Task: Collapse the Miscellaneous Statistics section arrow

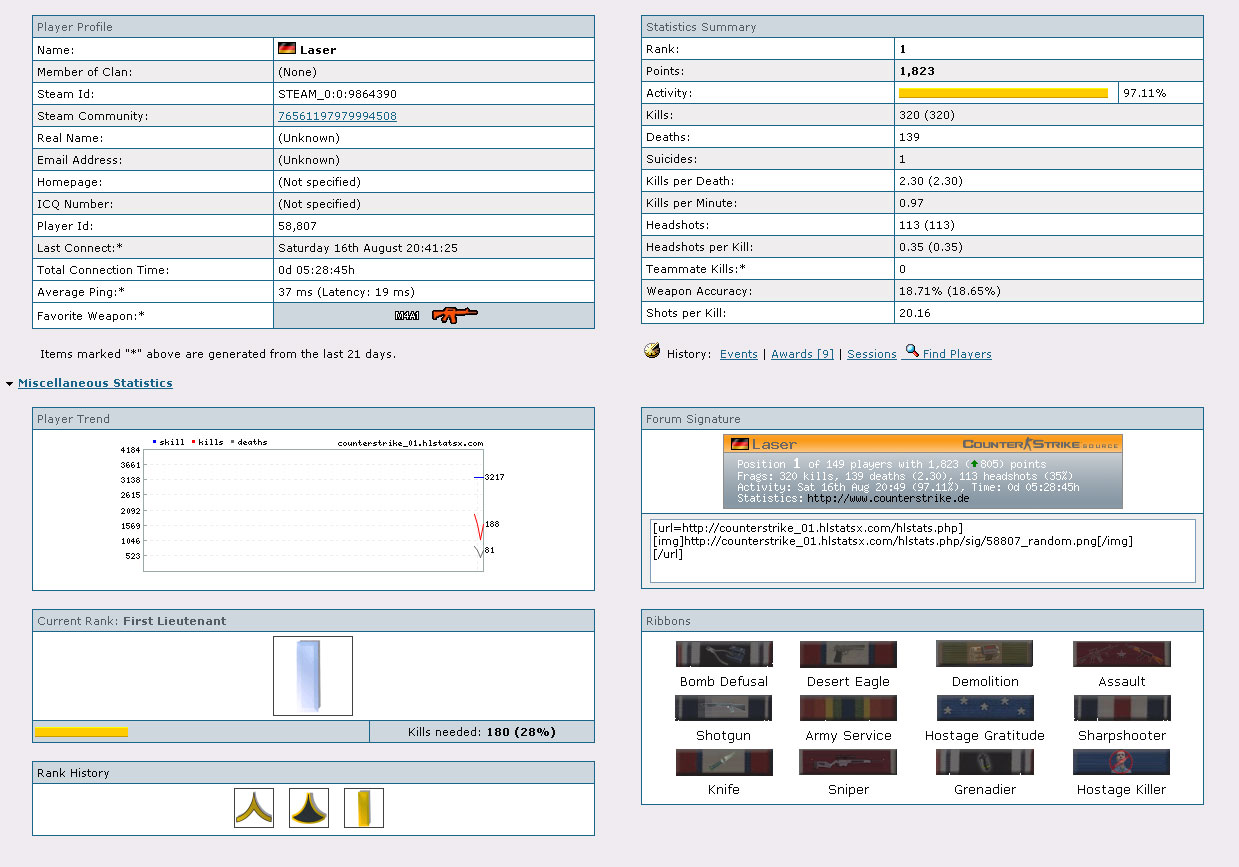Action: pyautogui.click(x=9, y=384)
